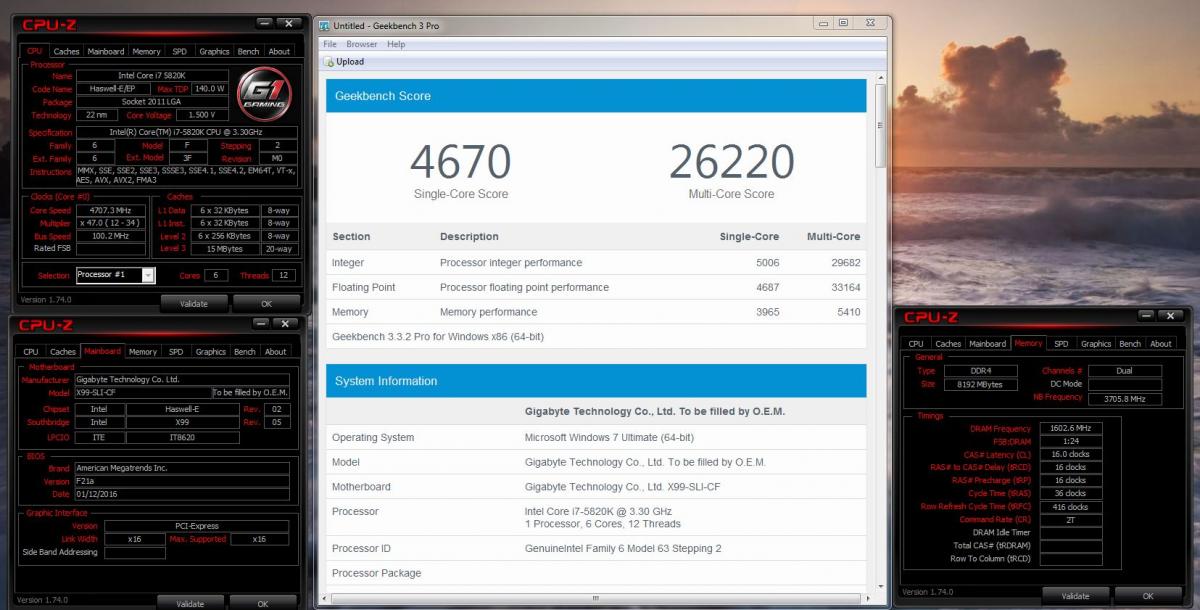Switch to Caches tab in CPU-Z CPU window
The image size is (1200, 610).
click(x=67, y=51)
